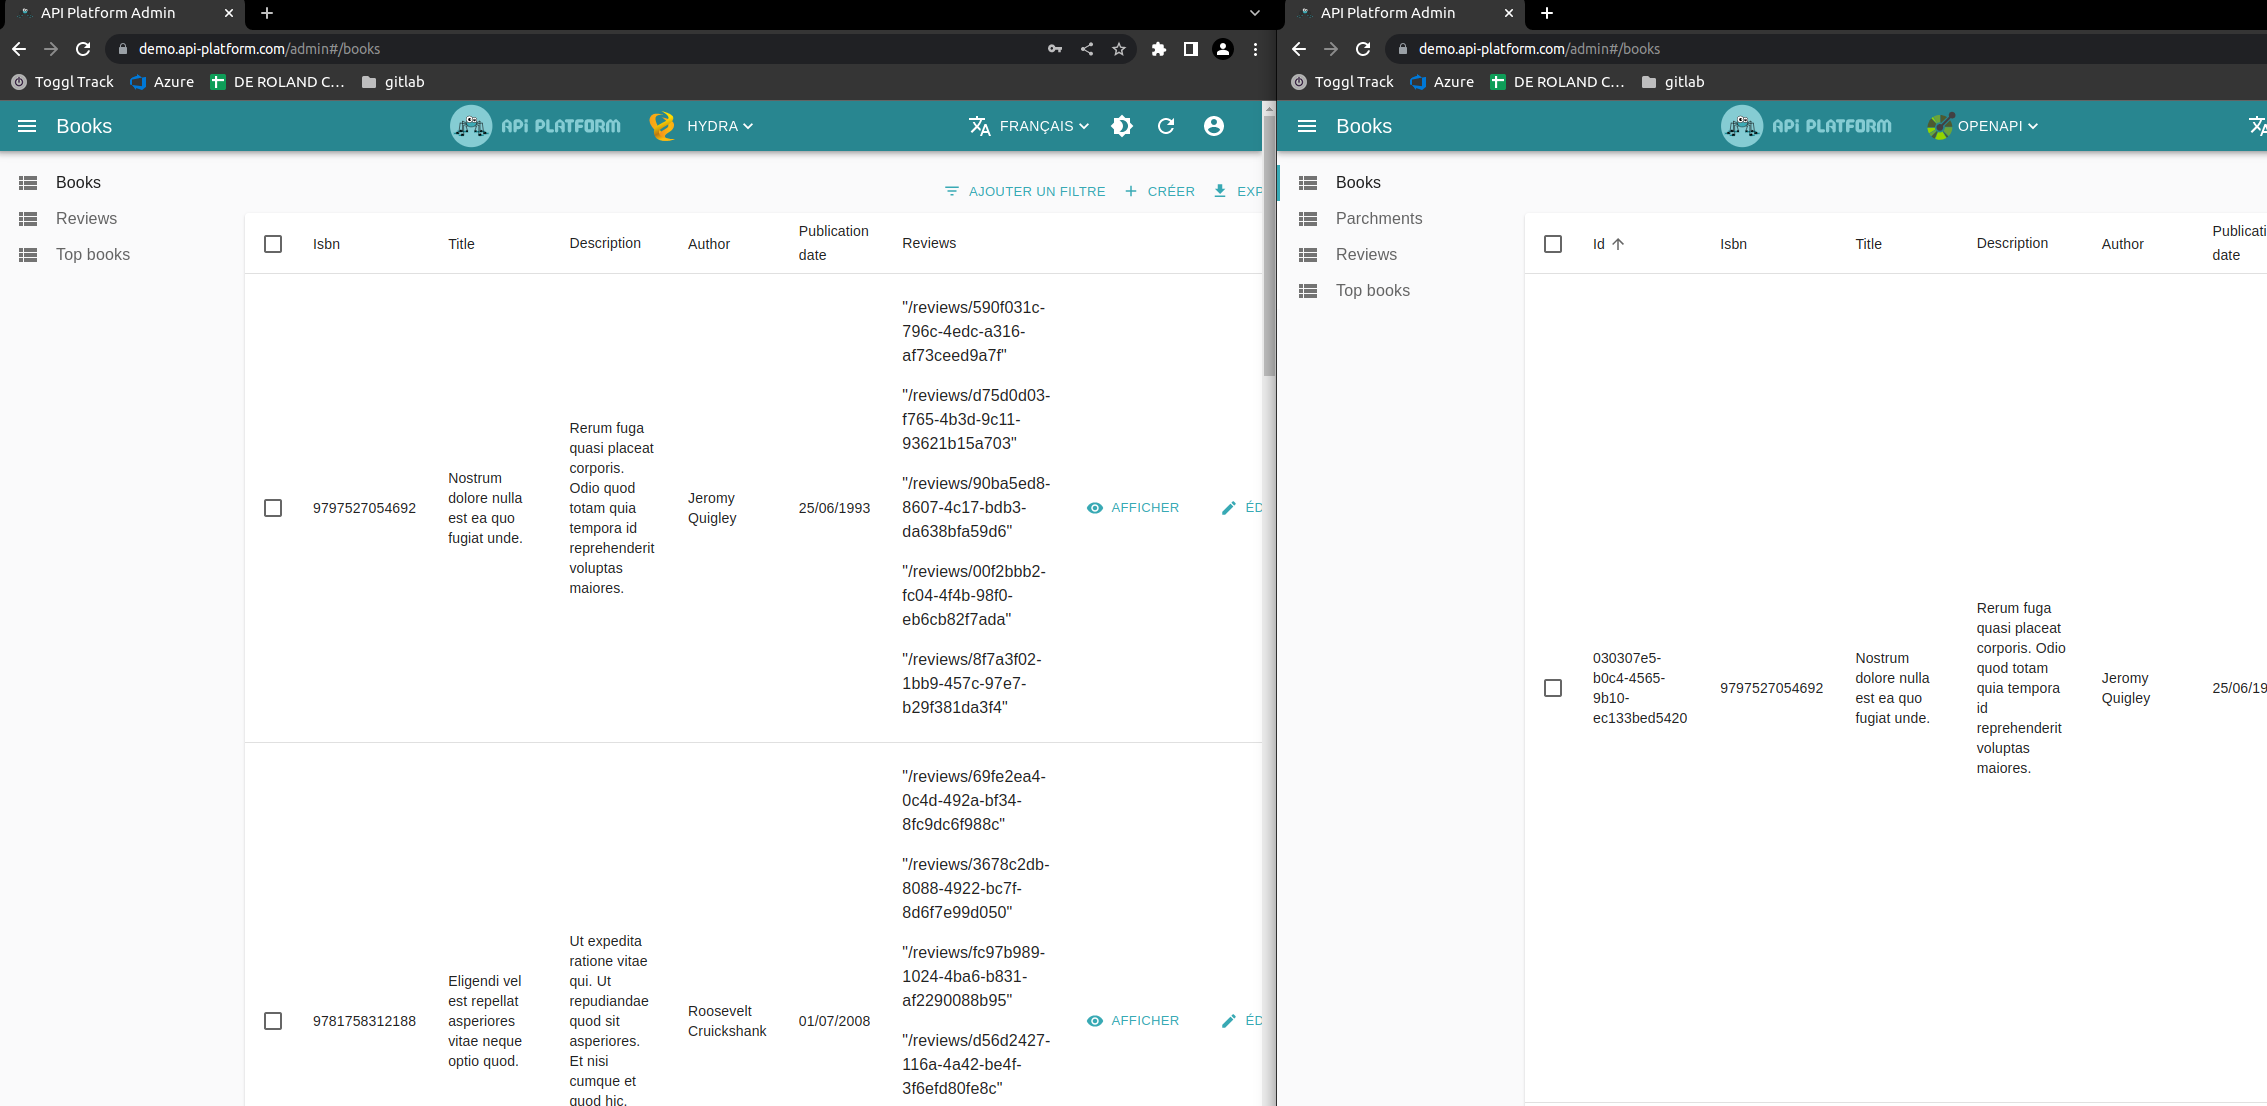2267x1106 pixels.
Task: Click AFFICHER on the first book row
Action: tap(1133, 508)
